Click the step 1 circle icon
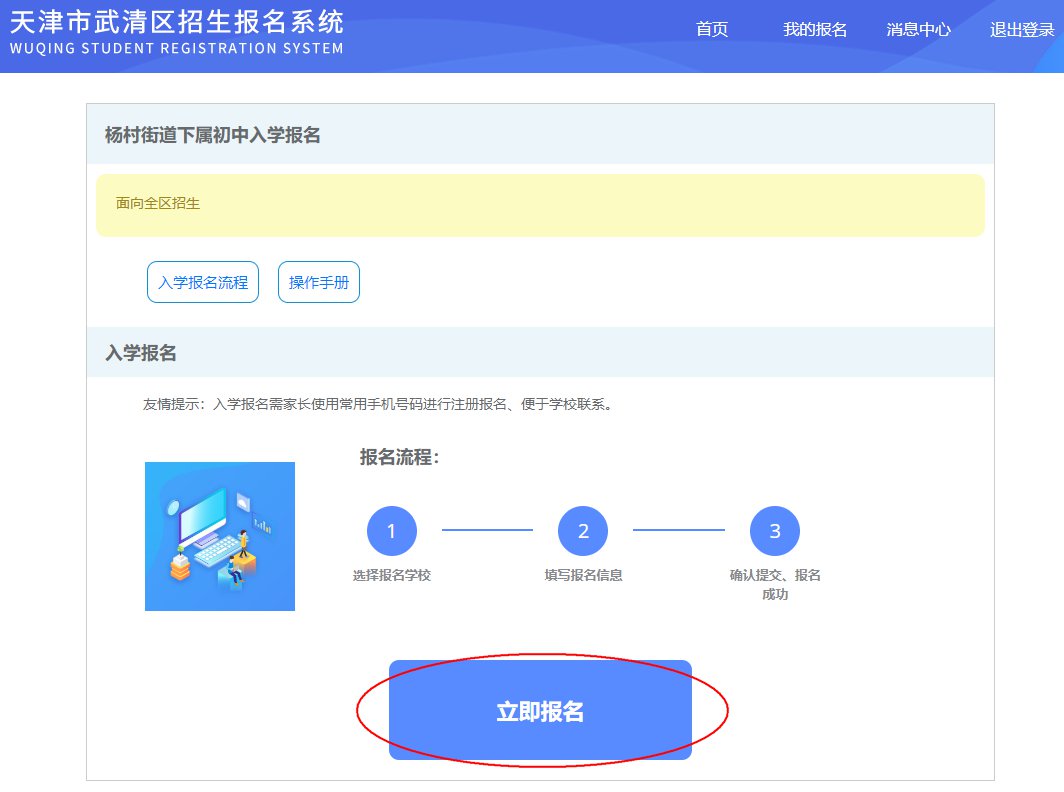This screenshot has width=1064, height=792. point(392,531)
